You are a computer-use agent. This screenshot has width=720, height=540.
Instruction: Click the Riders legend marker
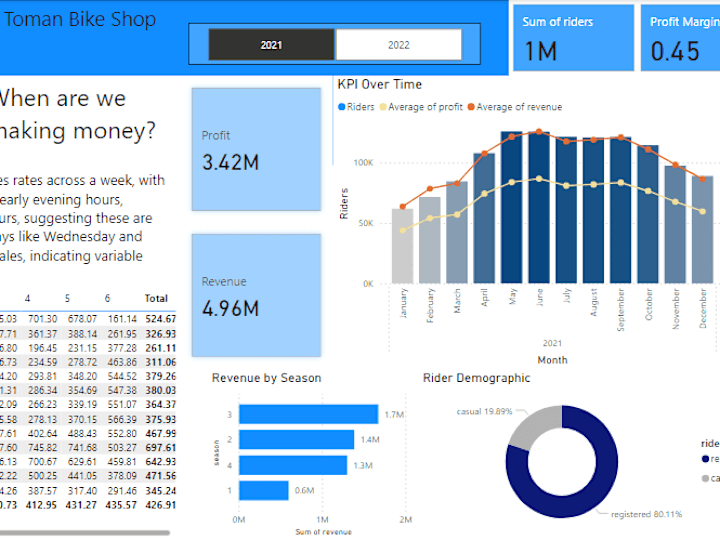pyautogui.click(x=342, y=107)
